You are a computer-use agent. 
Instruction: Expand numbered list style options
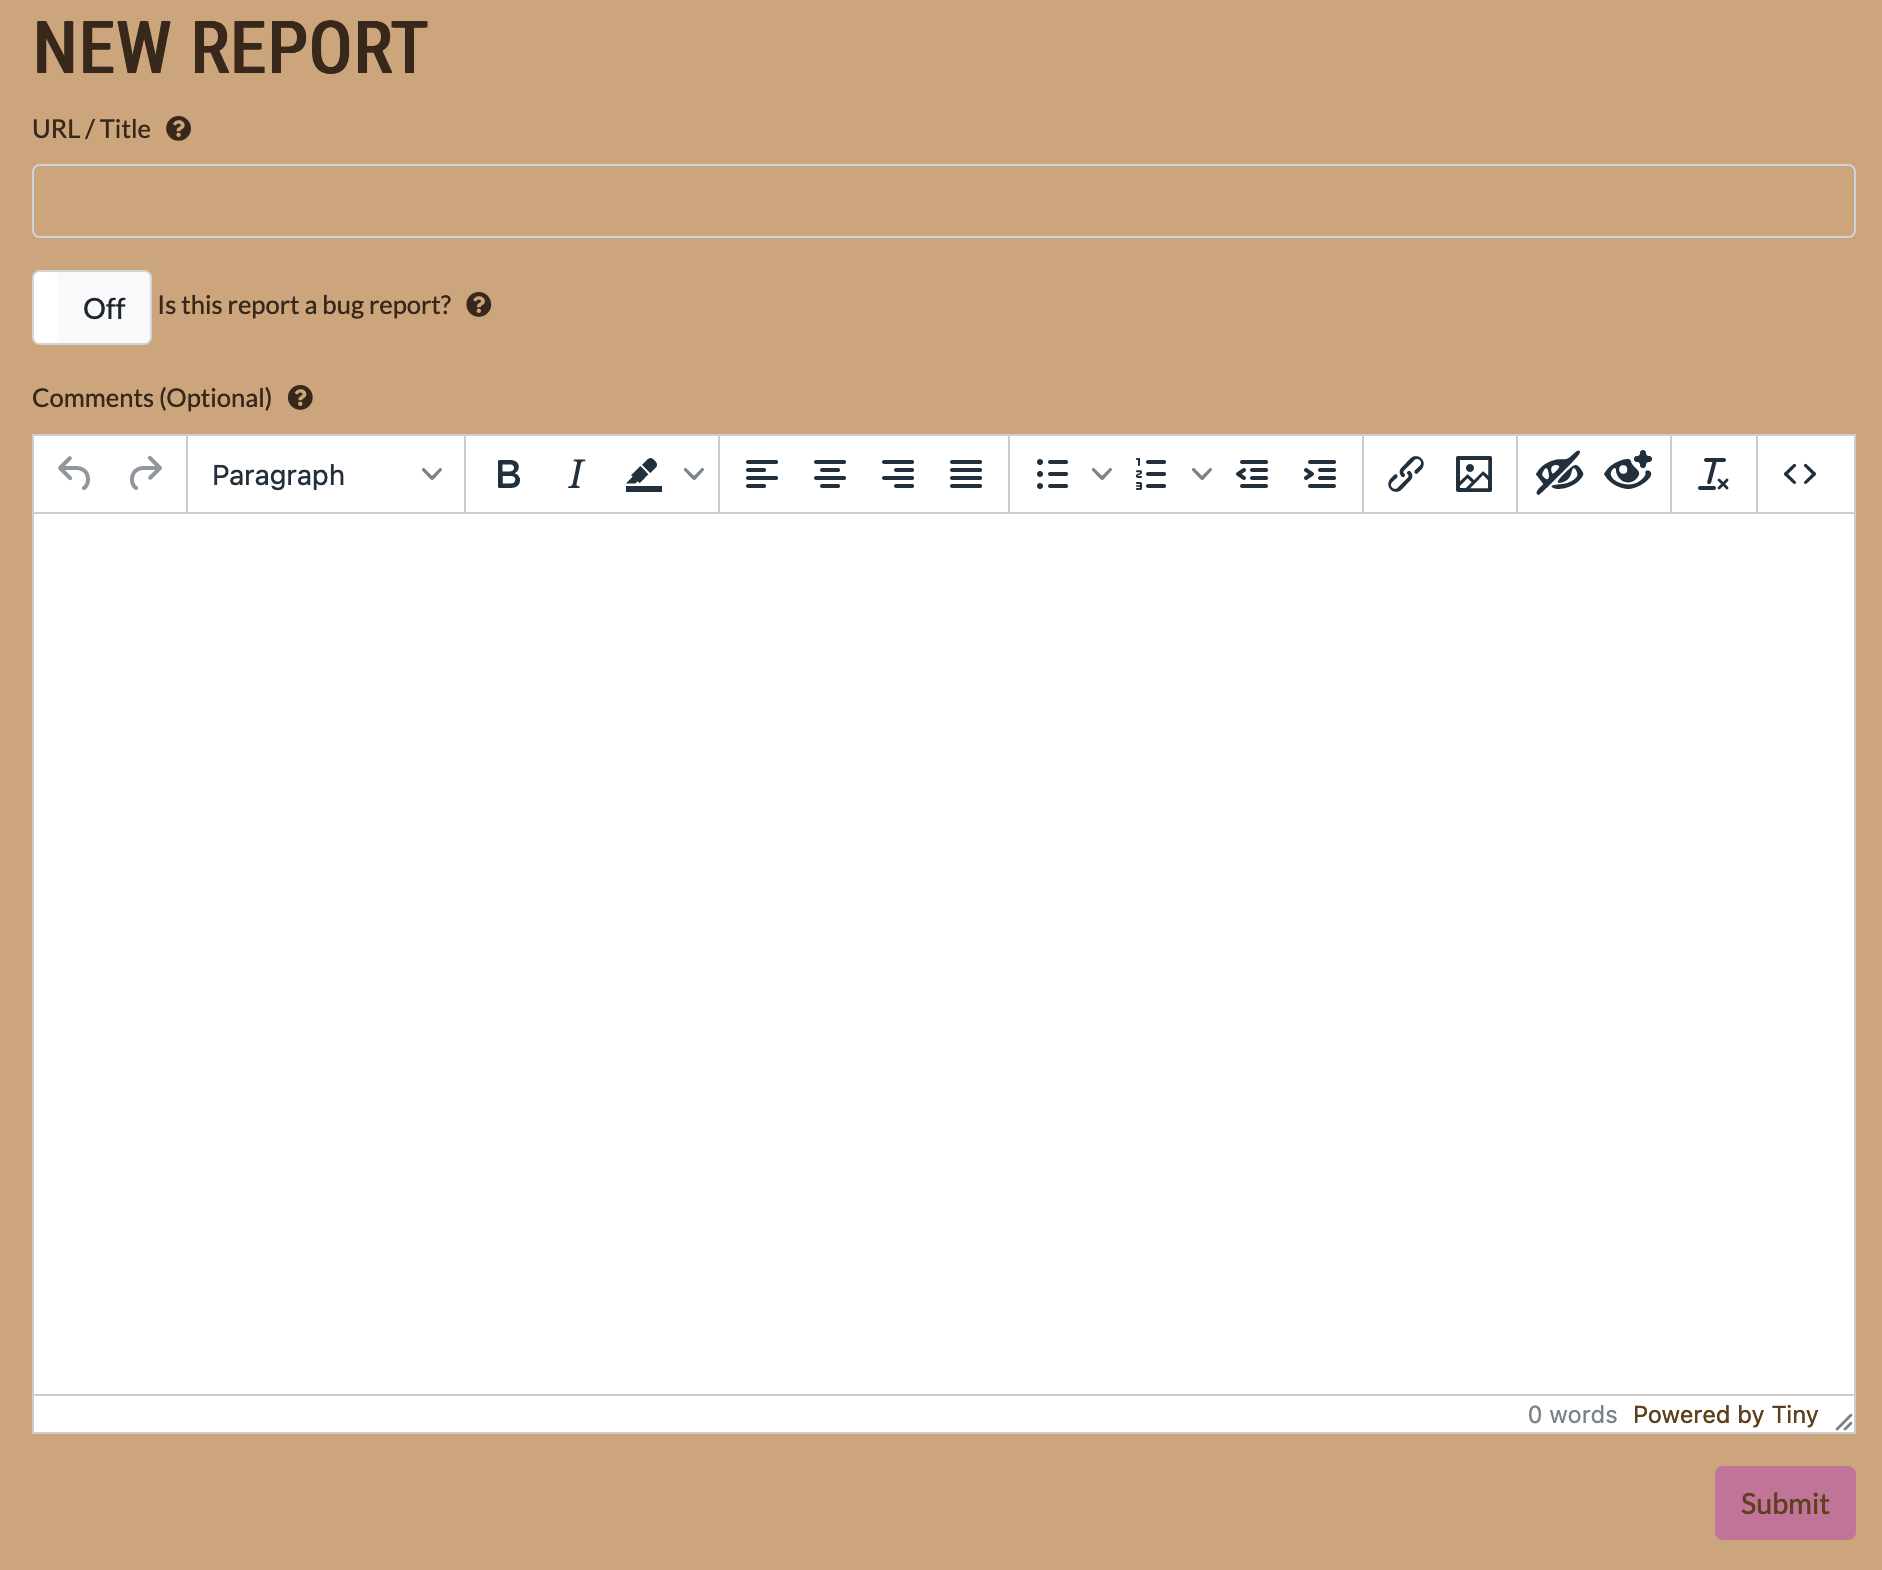pyautogui.click(x=1202, y=474)
